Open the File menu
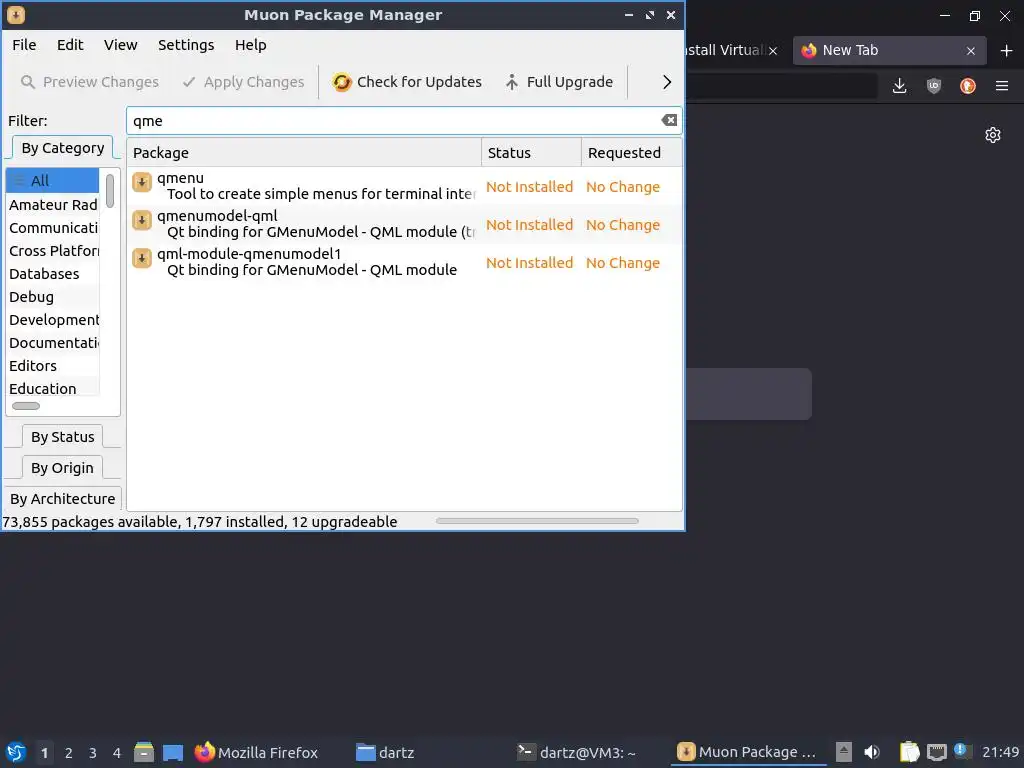The image size is (1024, 768). [x=24, y=45]
